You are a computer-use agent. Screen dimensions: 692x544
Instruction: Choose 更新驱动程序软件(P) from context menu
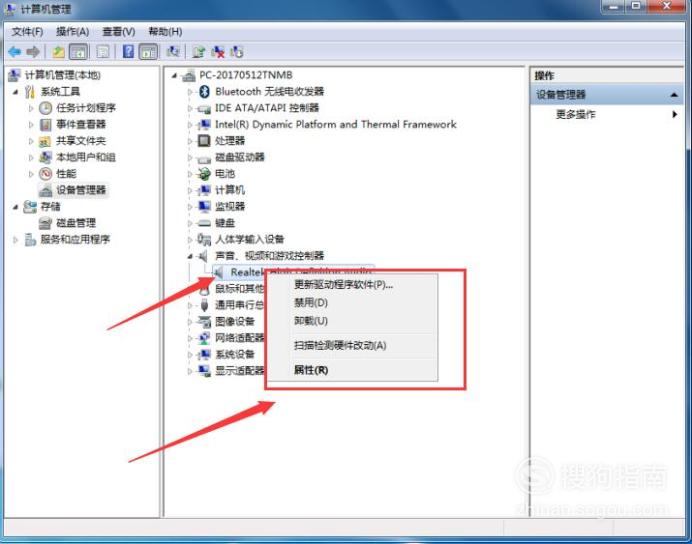tap(343, 285)
